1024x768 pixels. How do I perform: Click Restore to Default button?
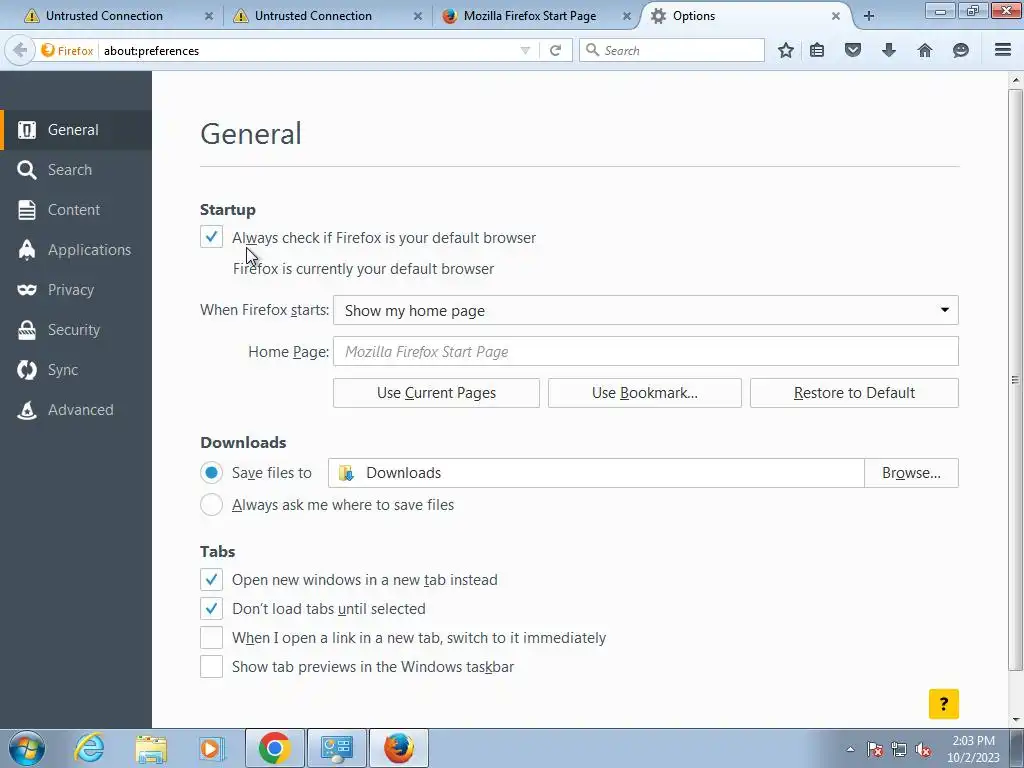tap(854, 392)
